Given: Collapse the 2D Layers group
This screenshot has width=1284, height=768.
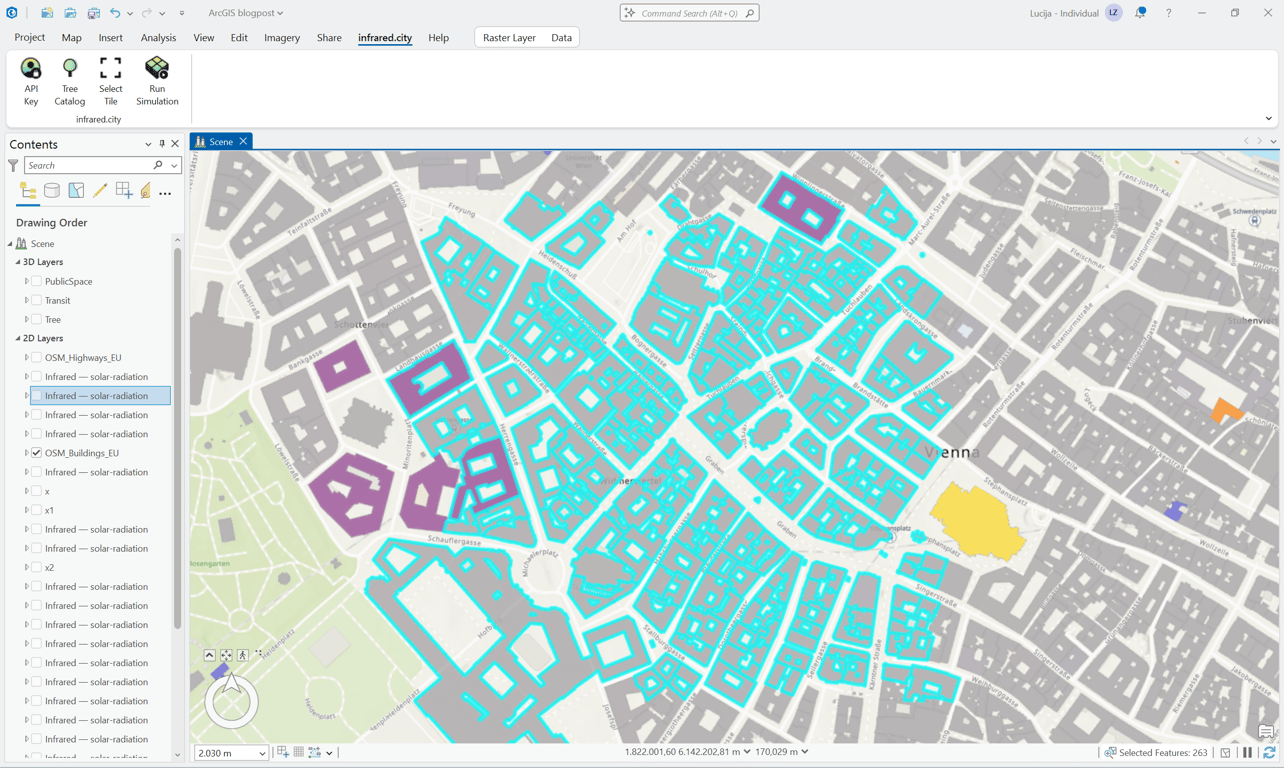Looking at the screenshot, I should [x=18, y=338].
